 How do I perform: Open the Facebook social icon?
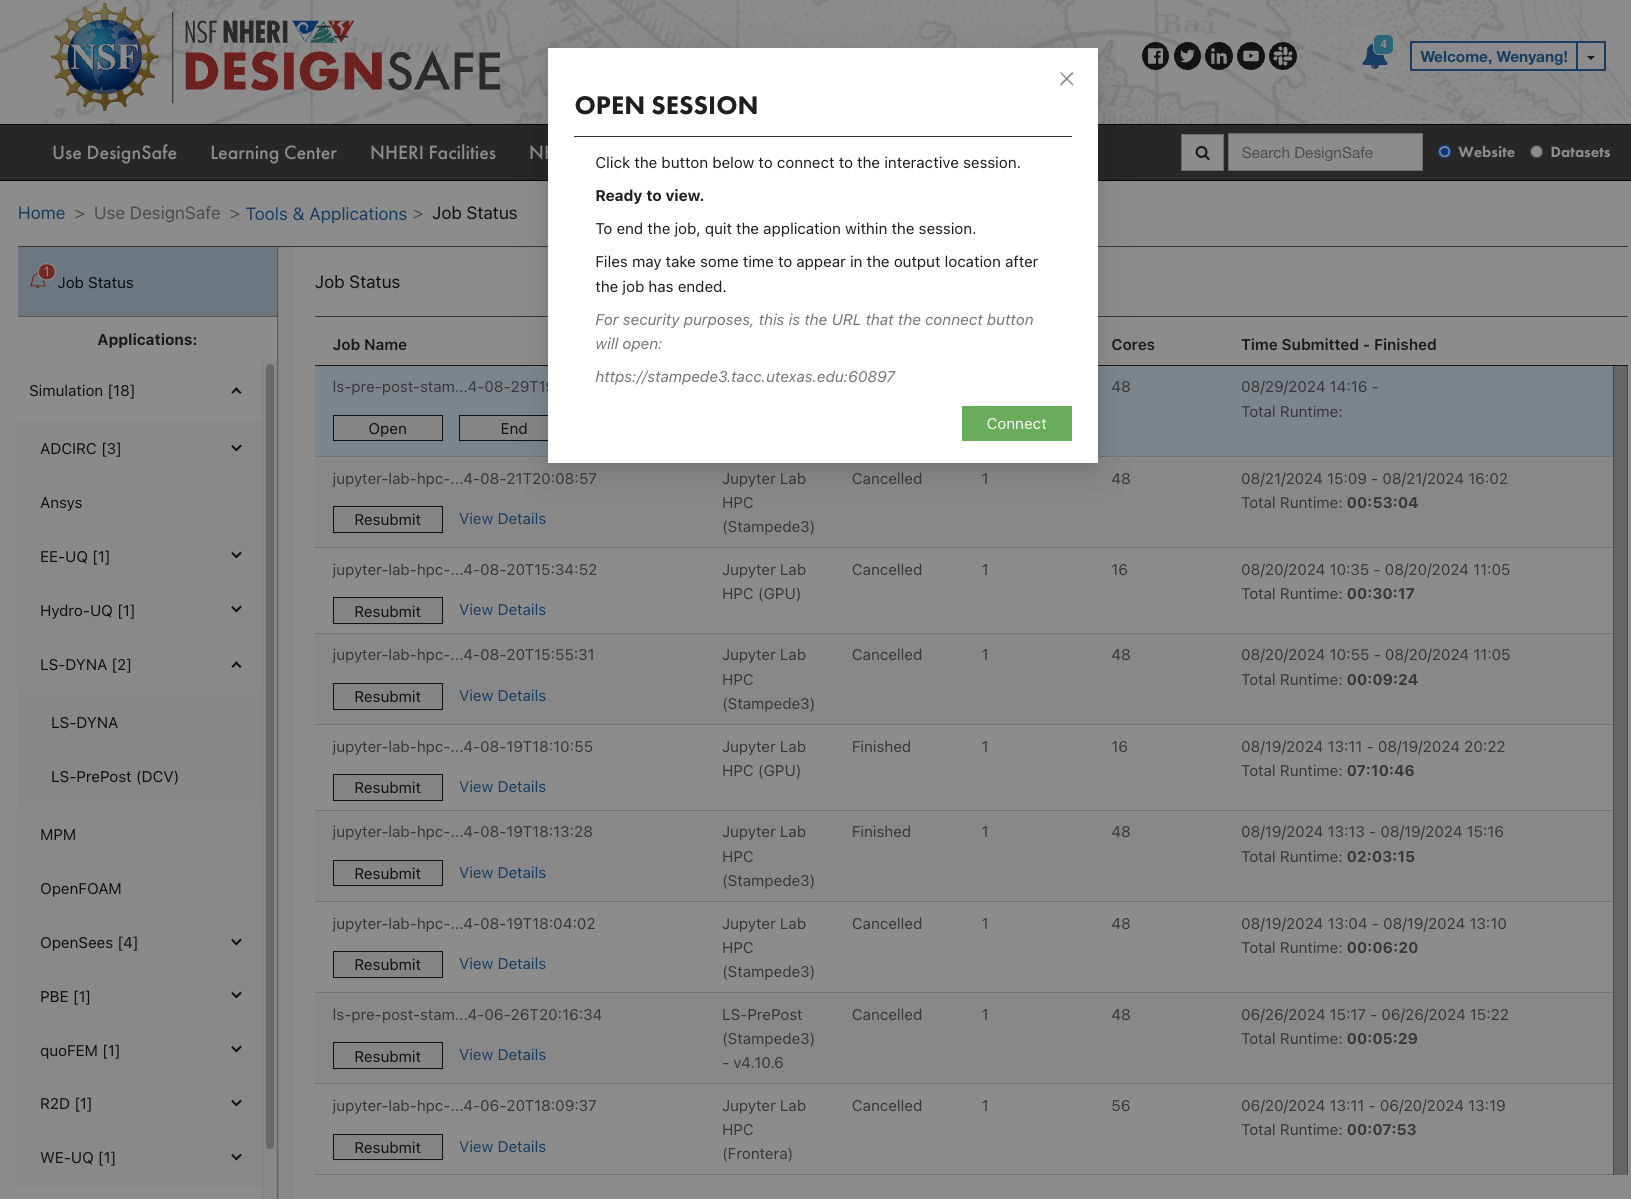coord(1155,56)
